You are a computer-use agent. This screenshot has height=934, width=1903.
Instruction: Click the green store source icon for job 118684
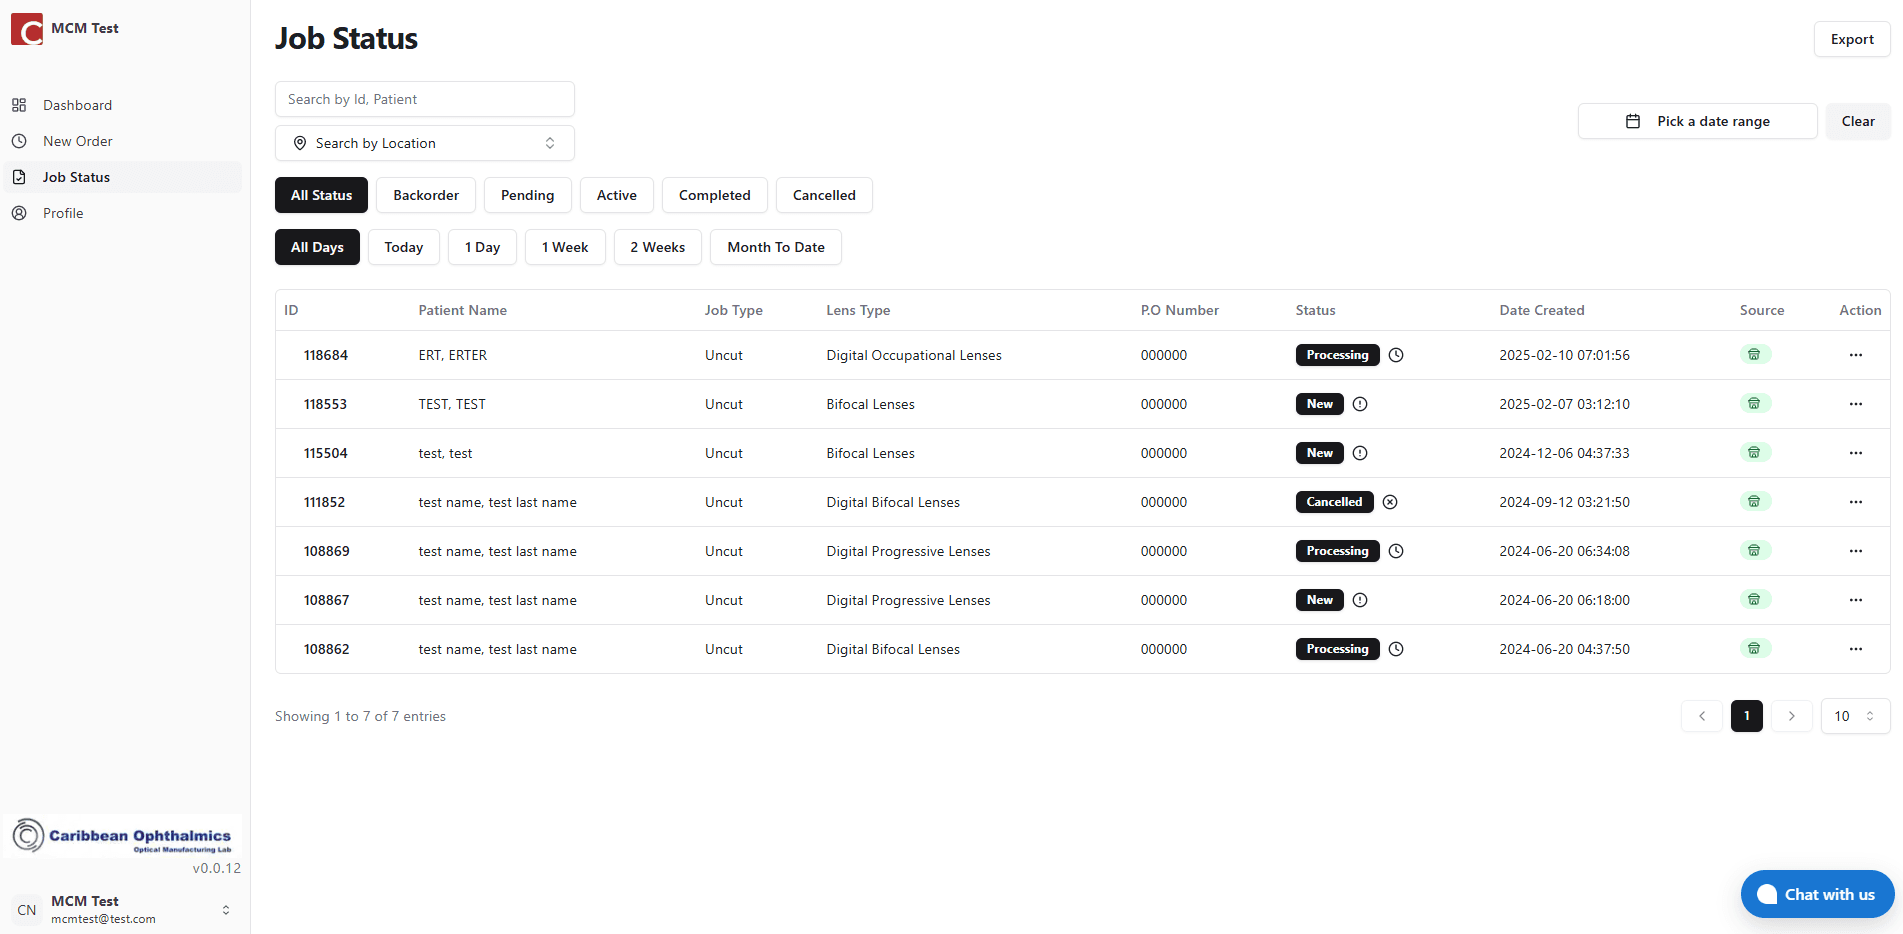(x=1754, y=354)
